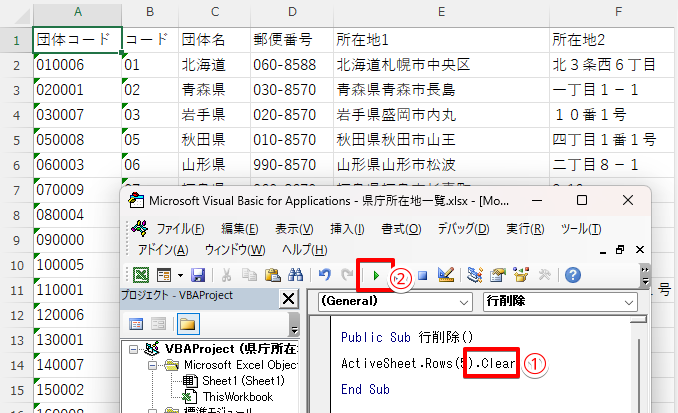The height and width of the screenshot is (413, 678).
Task: Click View Code icon in Project pane
Action: pos(136,324)
